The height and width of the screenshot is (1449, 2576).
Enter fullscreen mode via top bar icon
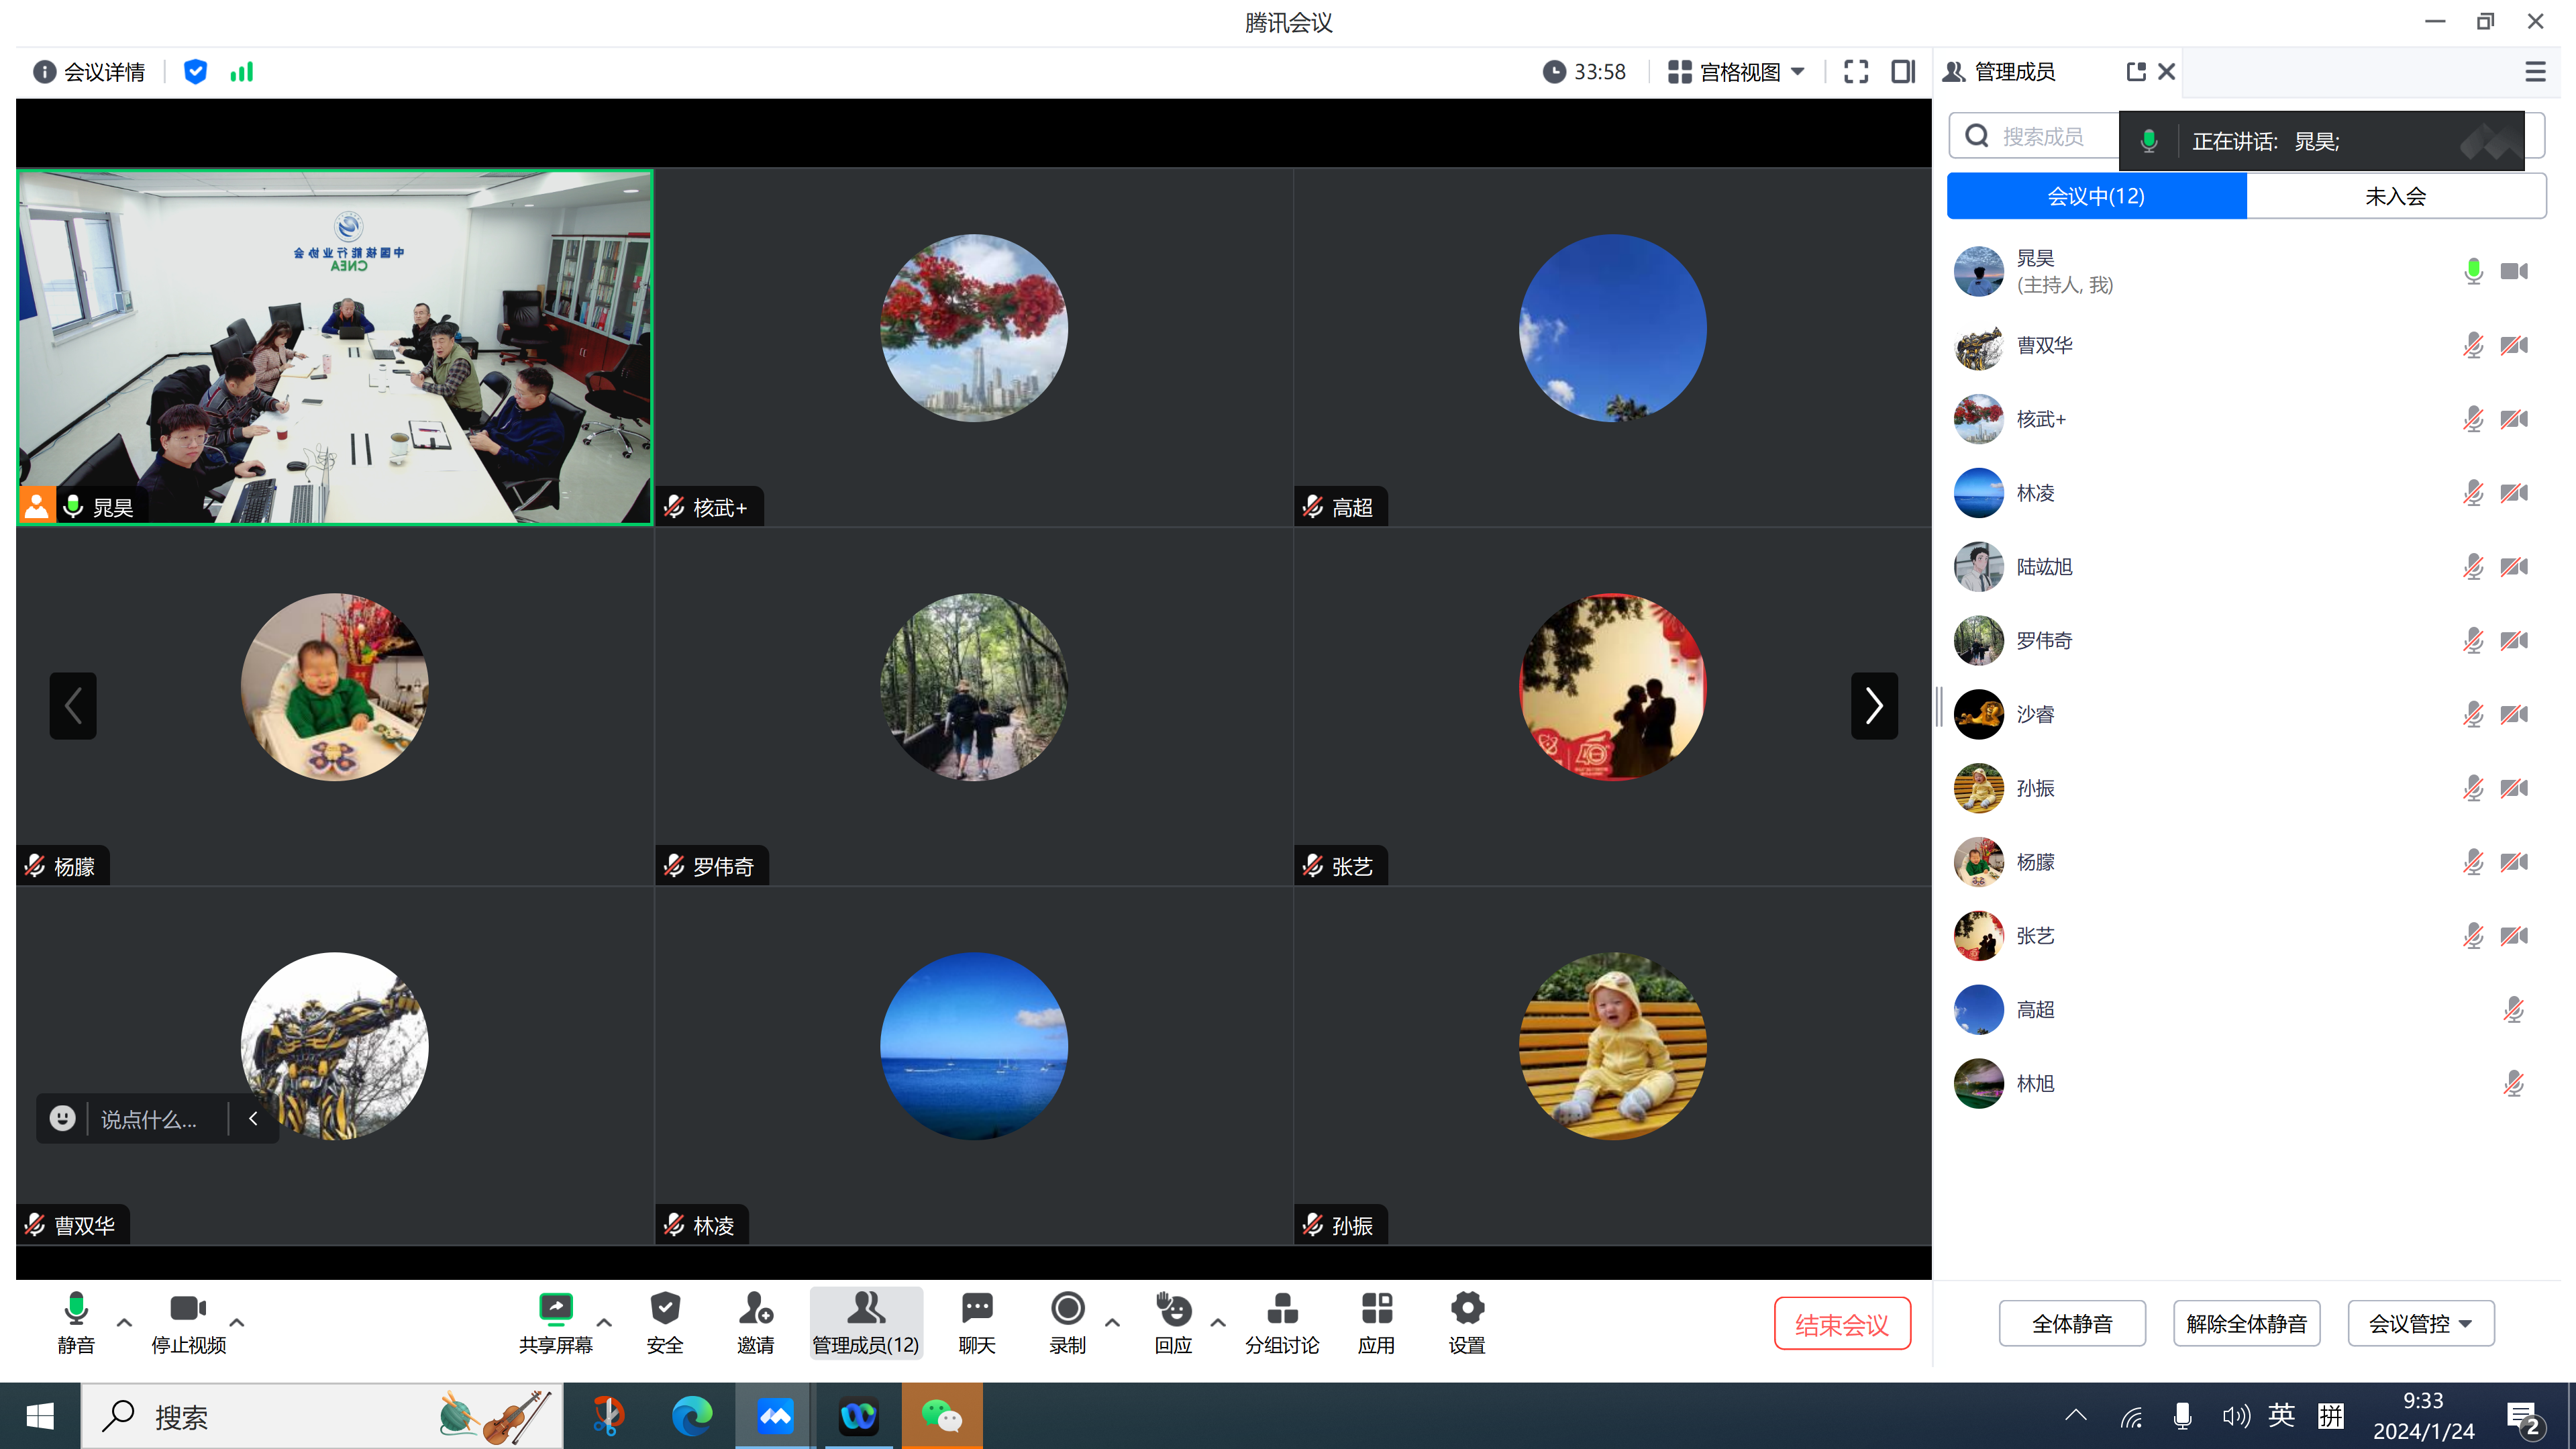[x=1856, y=72]
